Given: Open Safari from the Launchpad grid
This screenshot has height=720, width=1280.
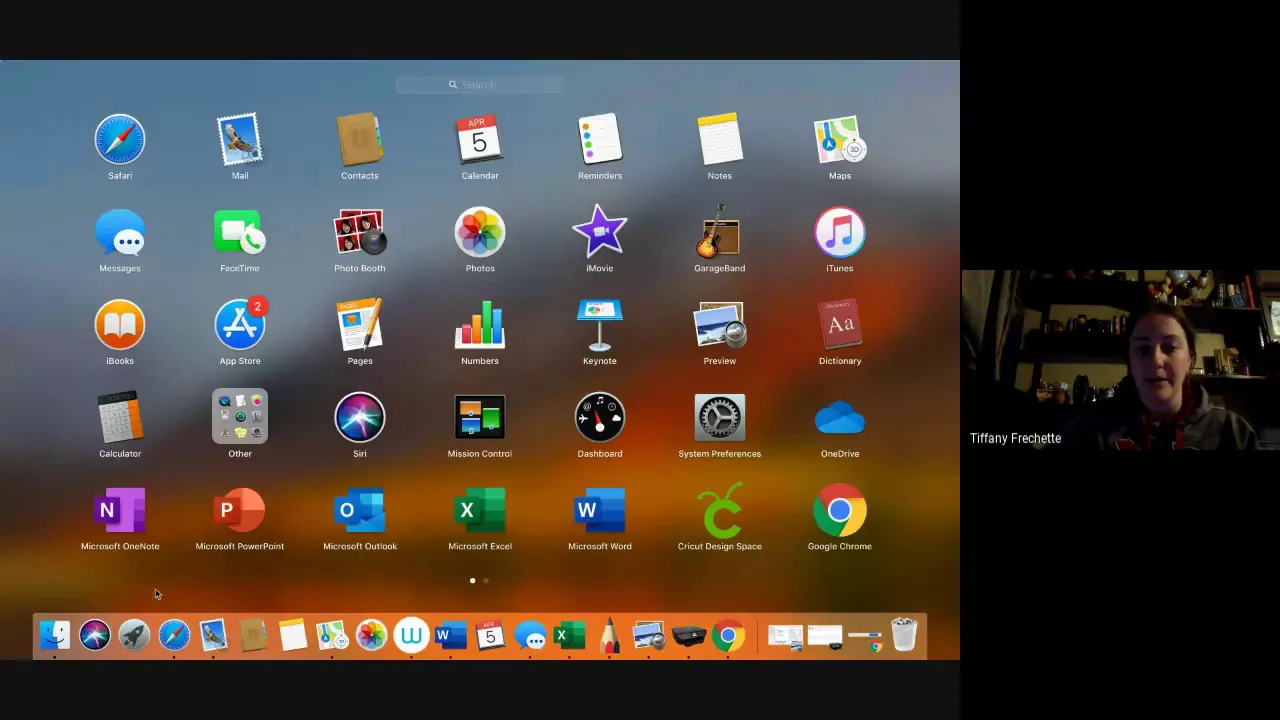Looking at the screenshot, I should click(120, 140).
